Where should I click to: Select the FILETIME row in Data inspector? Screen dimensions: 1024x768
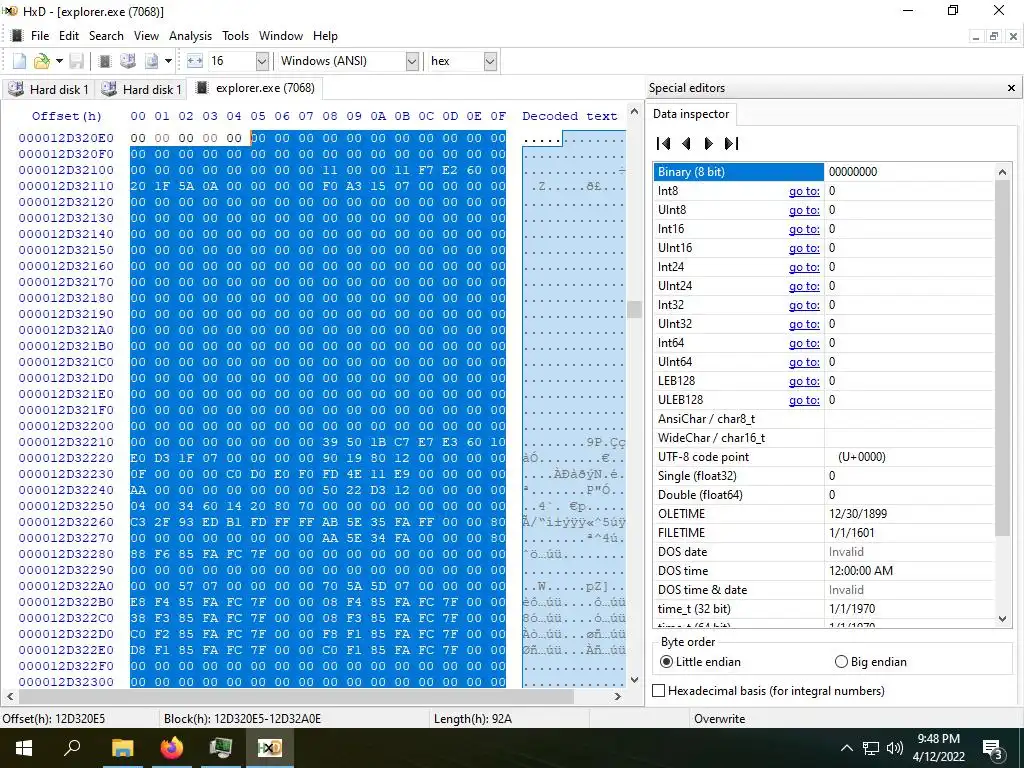[824, 533]
